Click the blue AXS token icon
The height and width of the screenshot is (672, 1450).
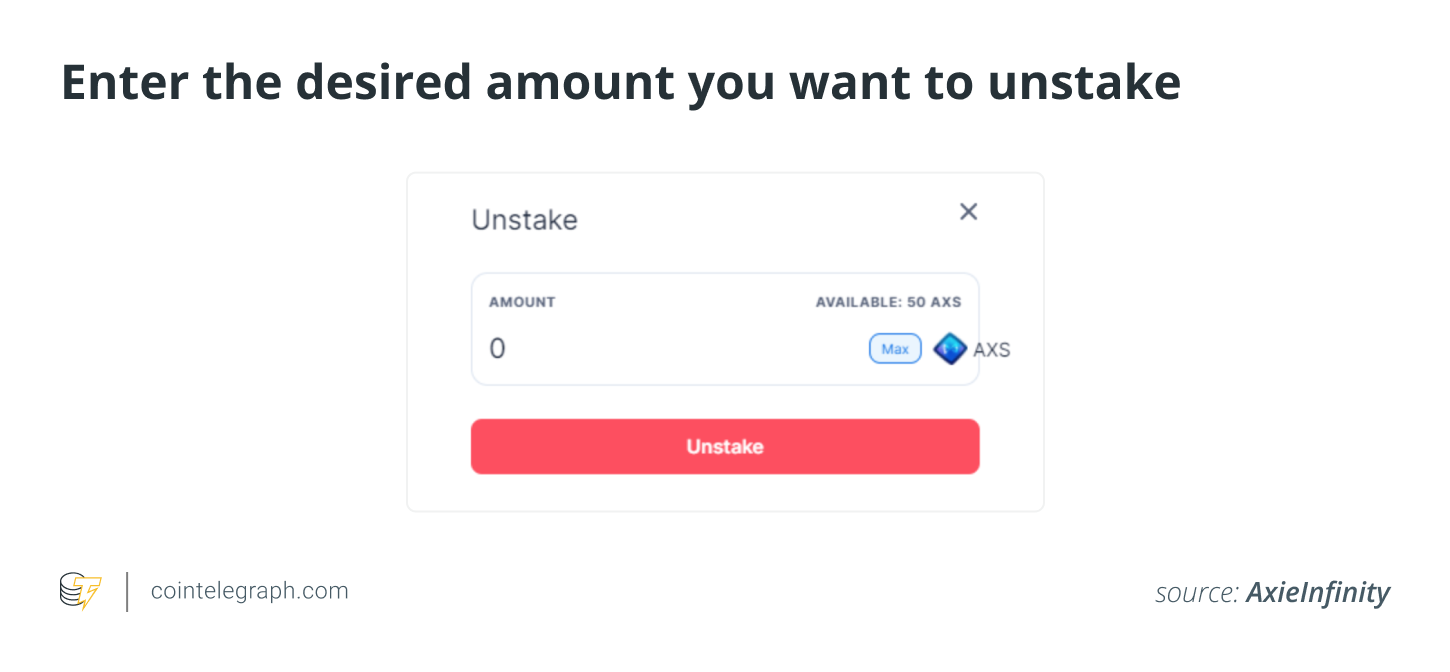click(949, 349)
